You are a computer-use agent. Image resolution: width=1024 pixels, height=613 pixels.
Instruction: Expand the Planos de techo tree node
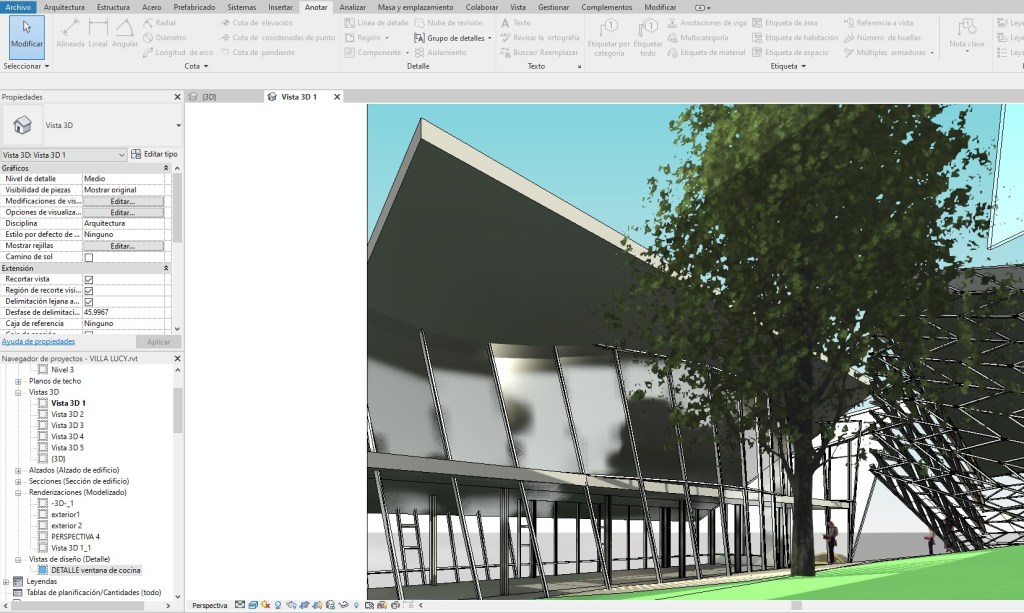(18, 381)
